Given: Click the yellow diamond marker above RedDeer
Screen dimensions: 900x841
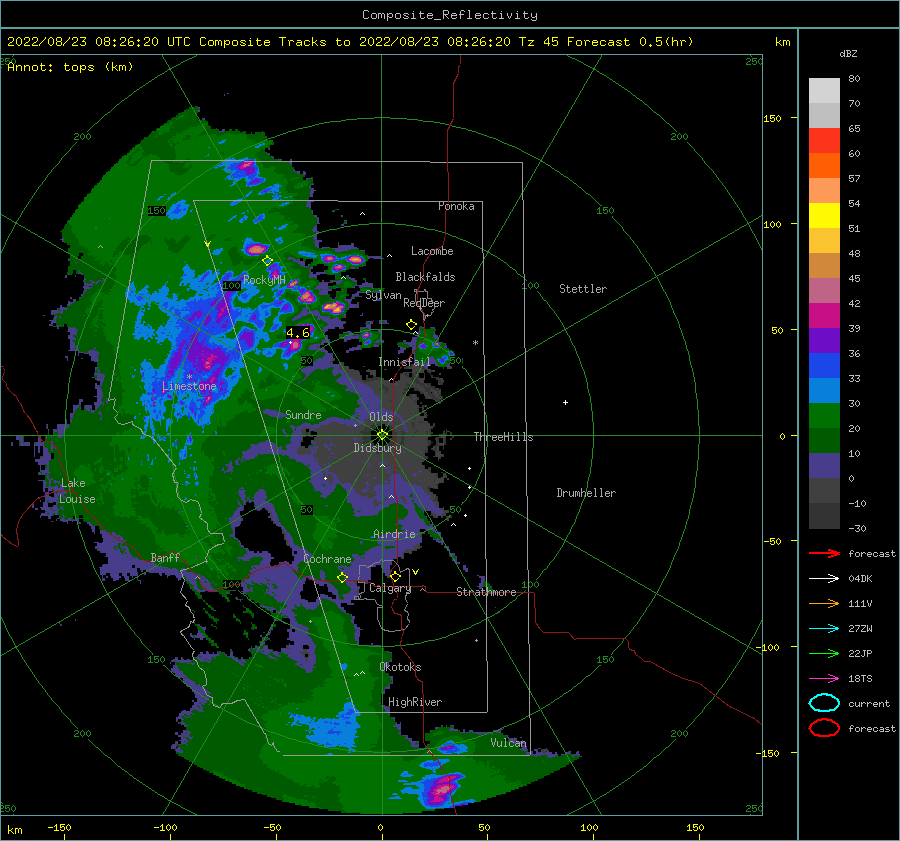Looking at the screenshot, I should pos(411,325).
